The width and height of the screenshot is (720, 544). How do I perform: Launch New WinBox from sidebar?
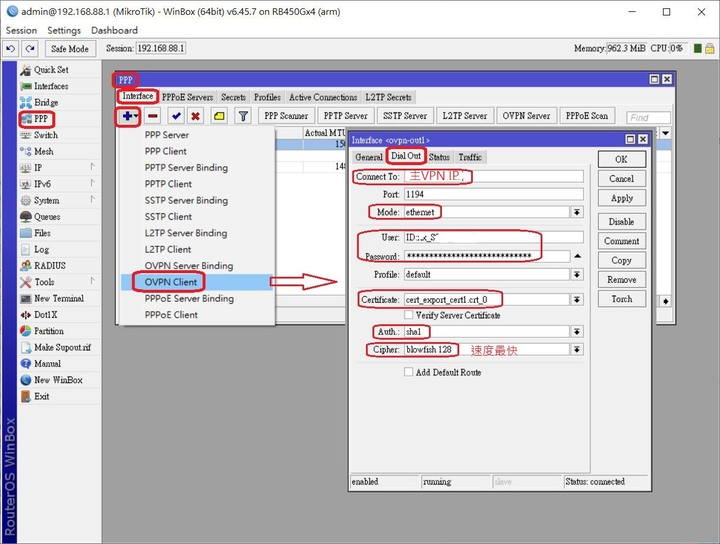coord(59,380)
